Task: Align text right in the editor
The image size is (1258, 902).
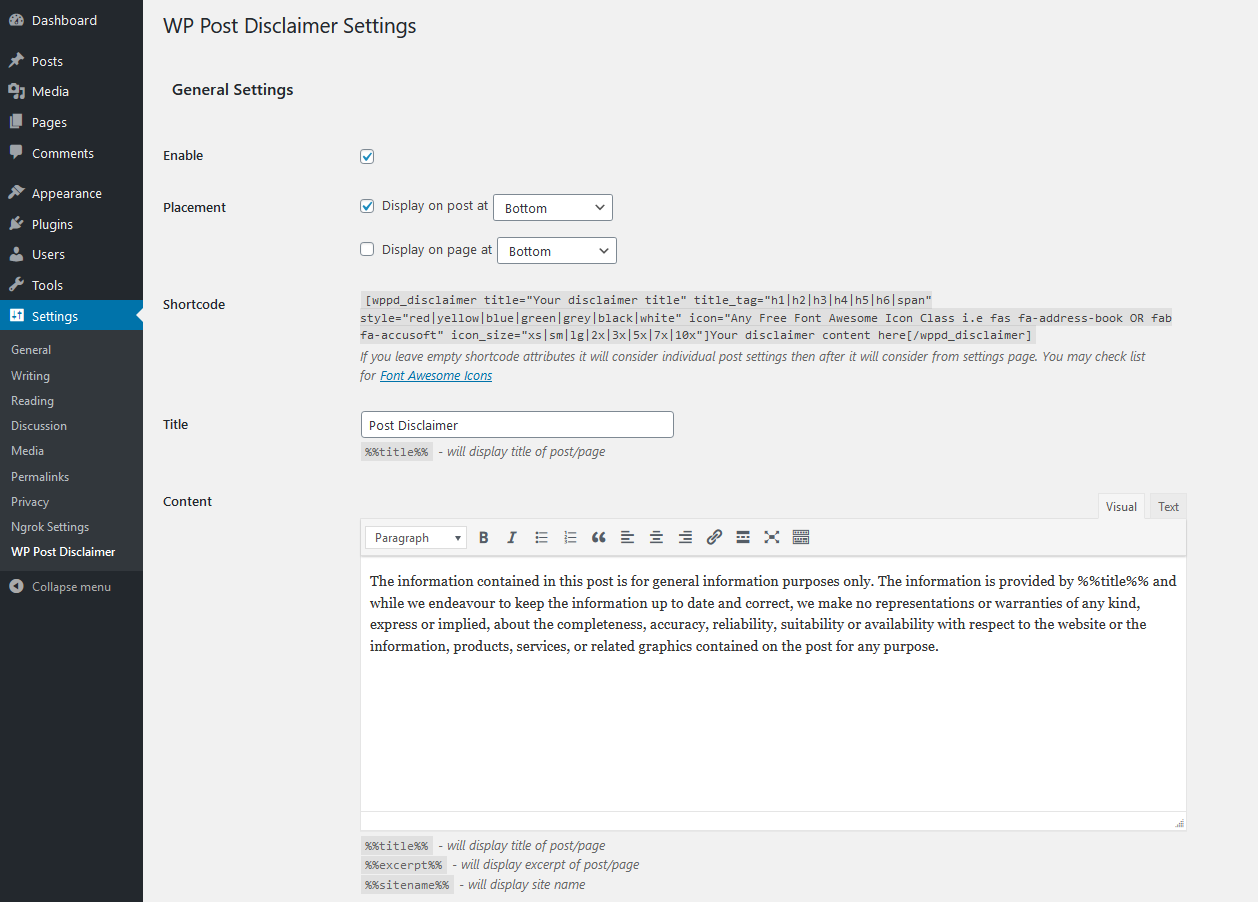Action: point(685,538)
